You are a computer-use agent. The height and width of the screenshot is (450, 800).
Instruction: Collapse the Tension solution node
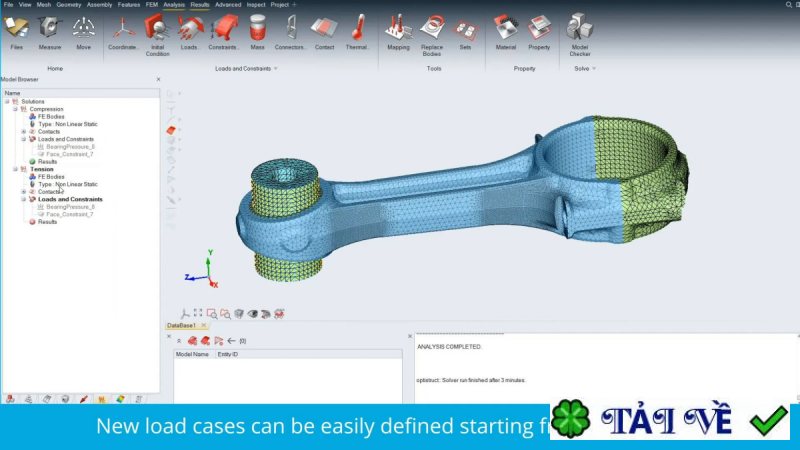15,169
